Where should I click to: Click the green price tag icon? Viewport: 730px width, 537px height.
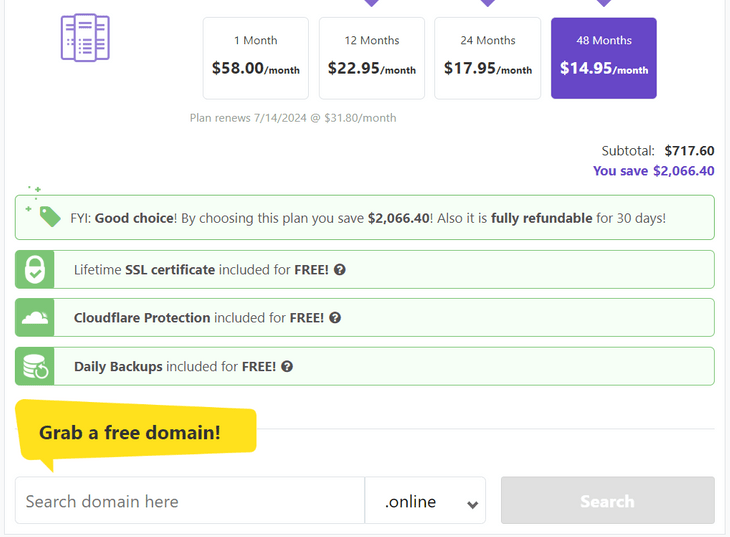tap(48, 216)
